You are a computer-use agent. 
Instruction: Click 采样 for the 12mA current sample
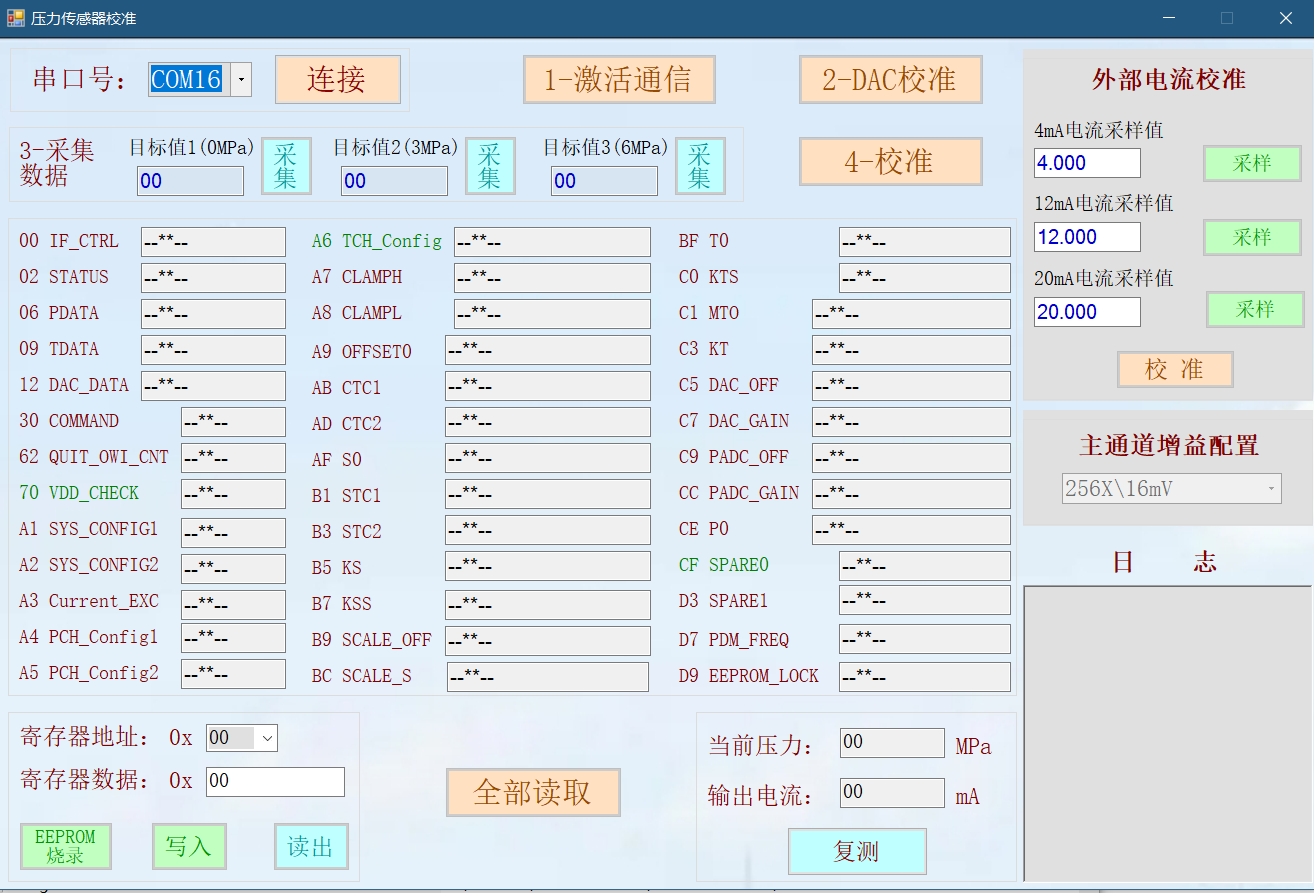pyautogui.click(x=1252, y=237)
